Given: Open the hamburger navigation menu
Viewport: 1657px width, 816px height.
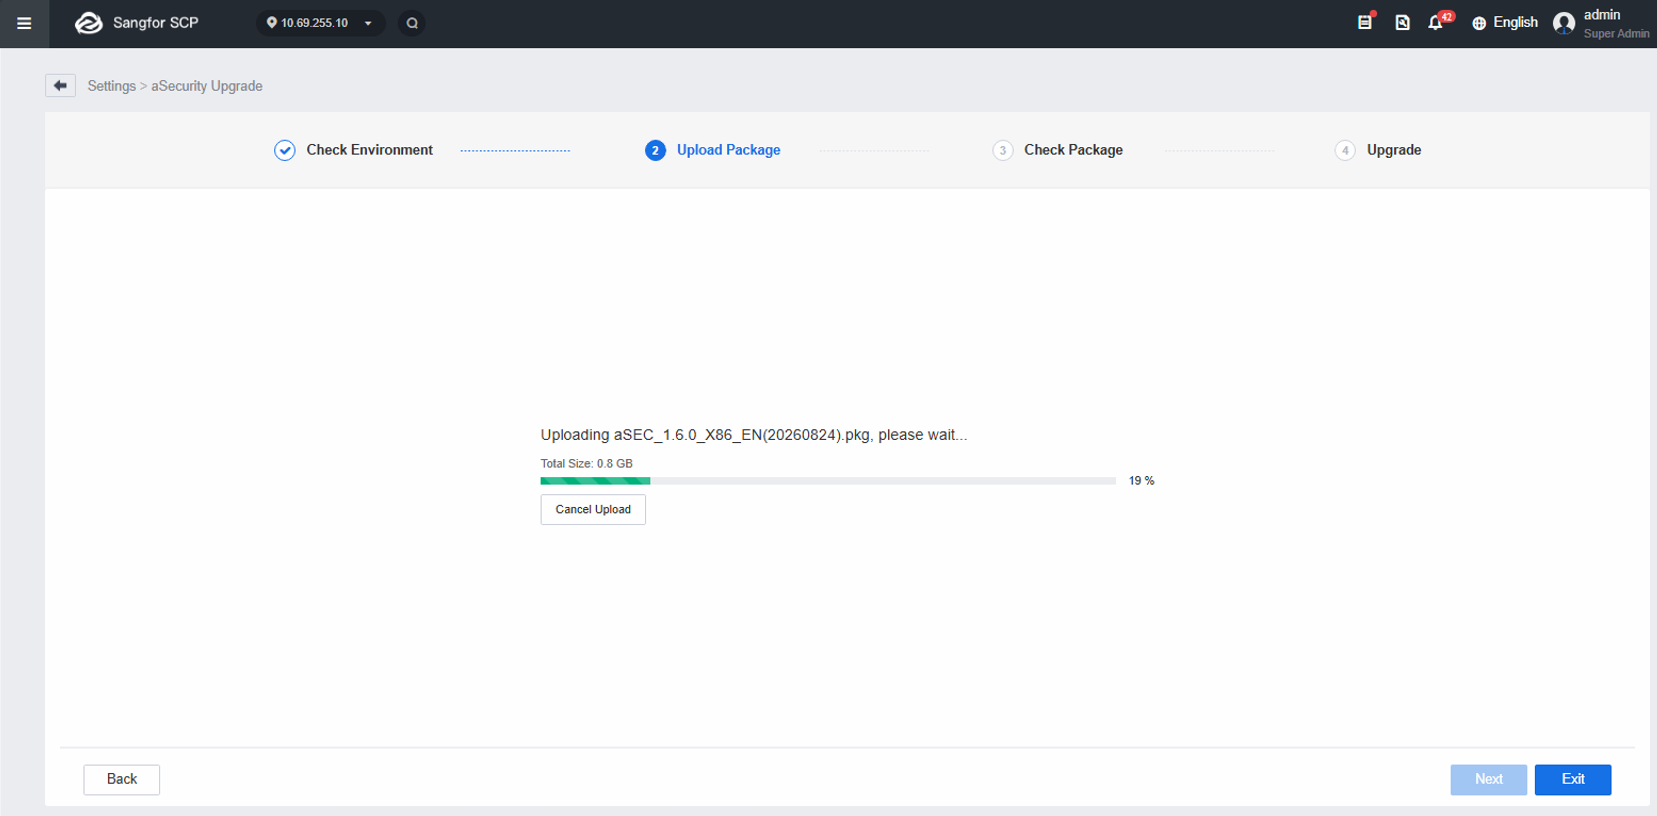Looking at the screenshot, I should 24,23.
